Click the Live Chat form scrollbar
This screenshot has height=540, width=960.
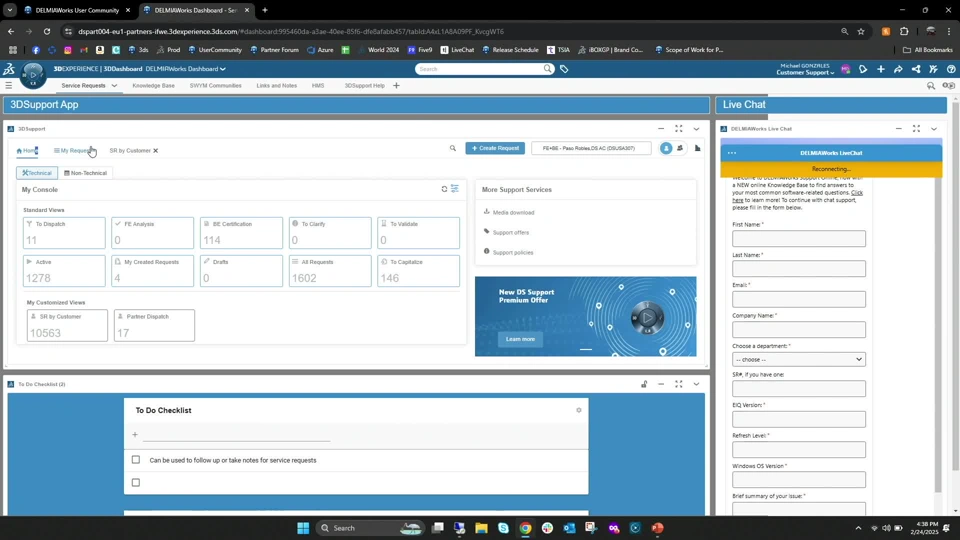[938, 337]
